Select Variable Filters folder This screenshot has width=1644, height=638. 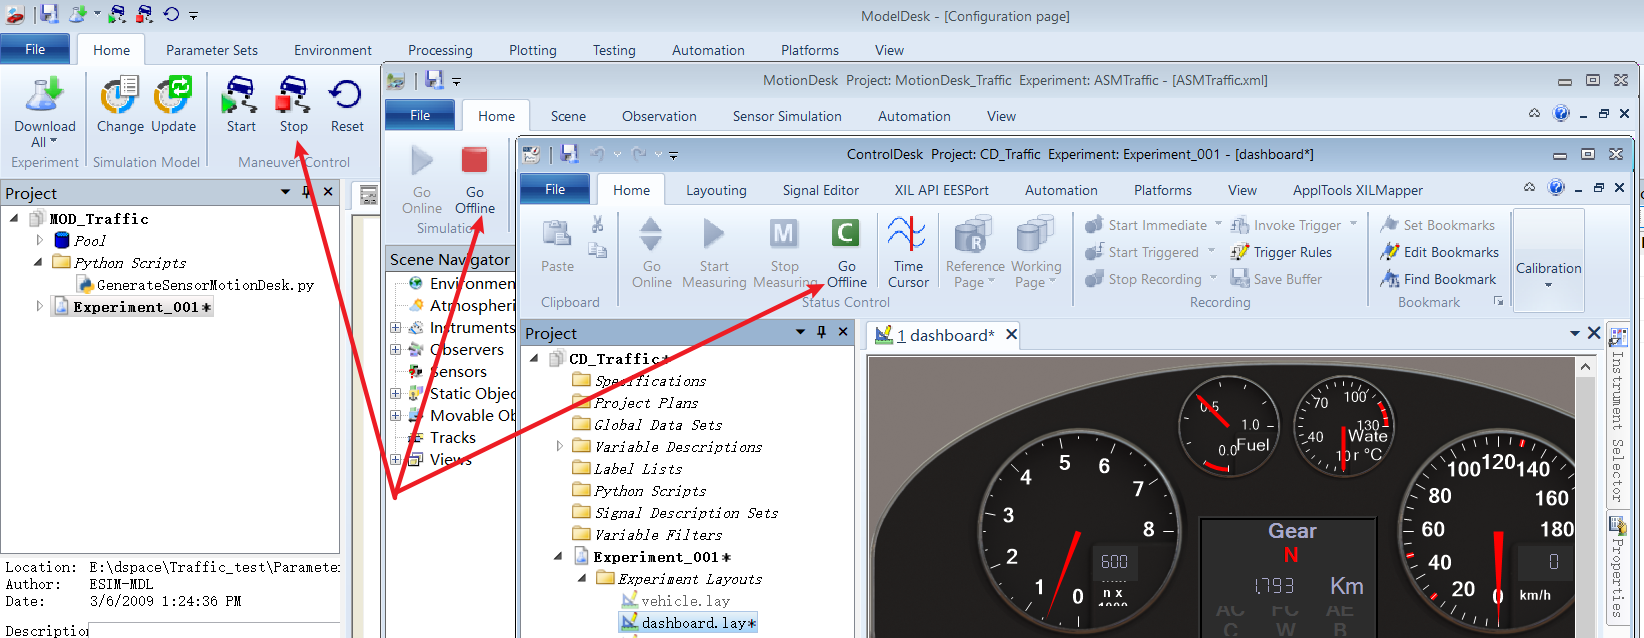pyautogui.click(x=658, y=535)
